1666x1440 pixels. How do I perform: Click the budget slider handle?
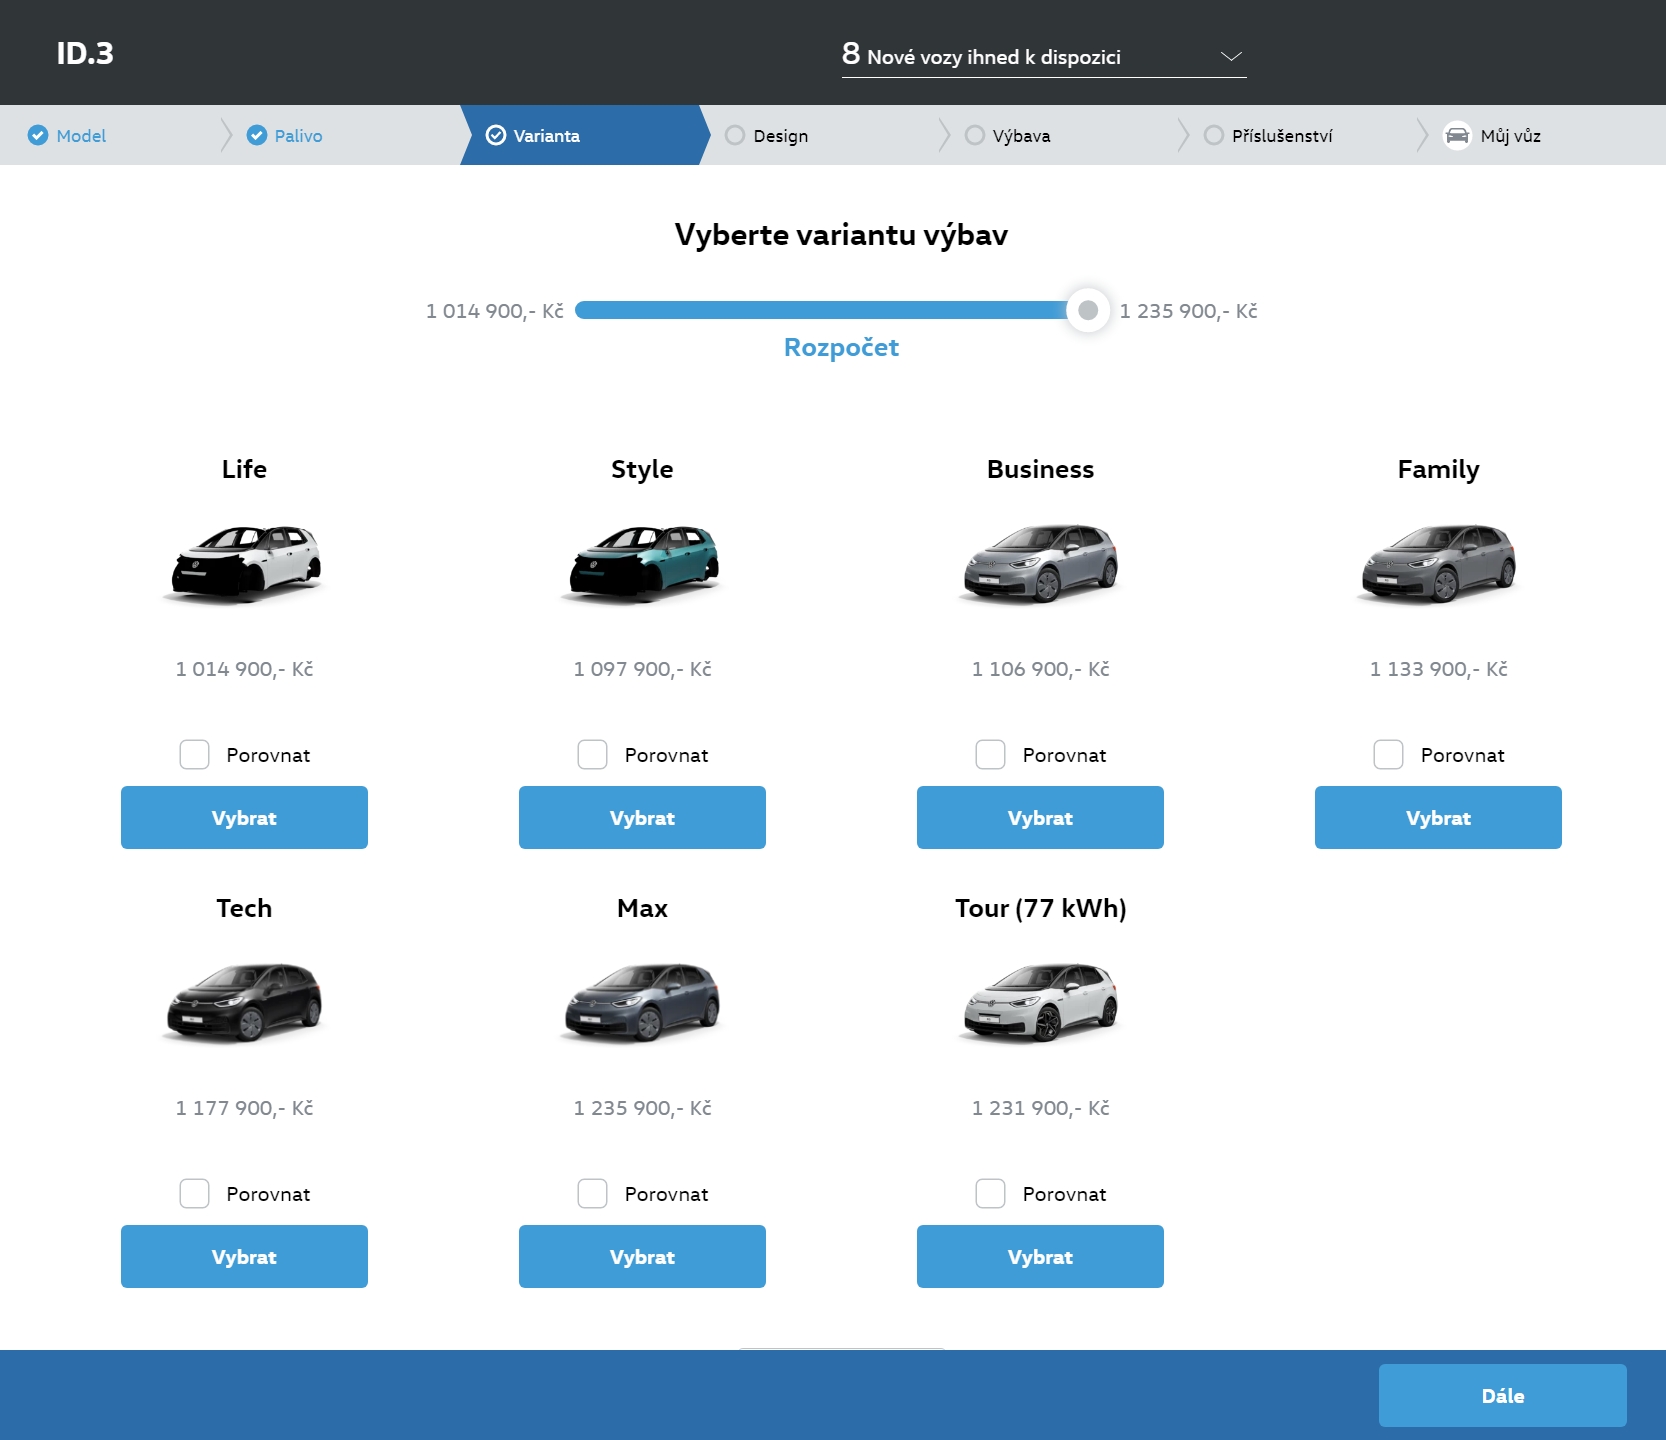click(1088, 310)
